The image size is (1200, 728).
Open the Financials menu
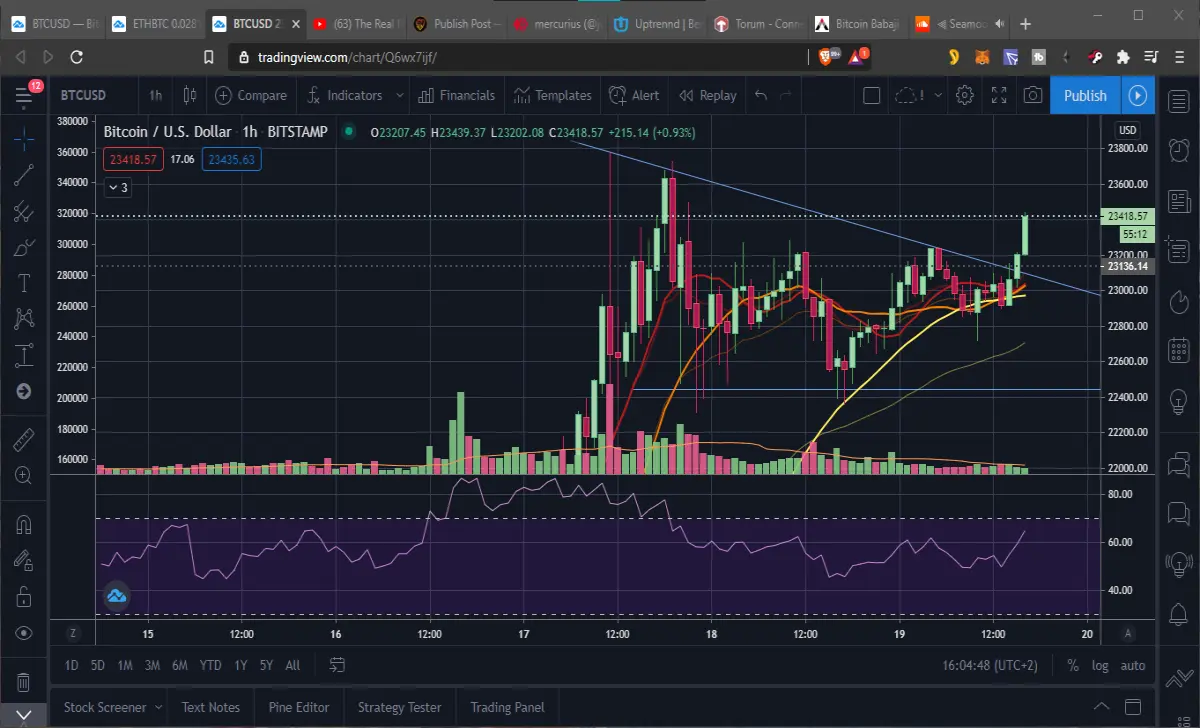click(x=456, y=96)
